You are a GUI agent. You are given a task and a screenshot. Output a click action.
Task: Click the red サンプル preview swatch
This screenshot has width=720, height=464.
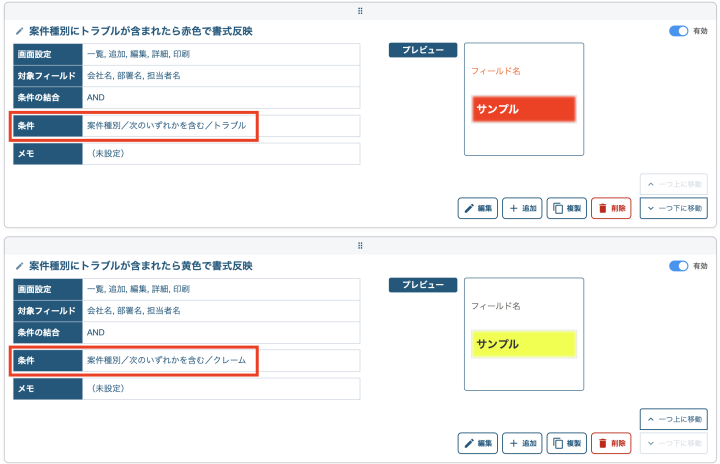[x=524, y=109]
